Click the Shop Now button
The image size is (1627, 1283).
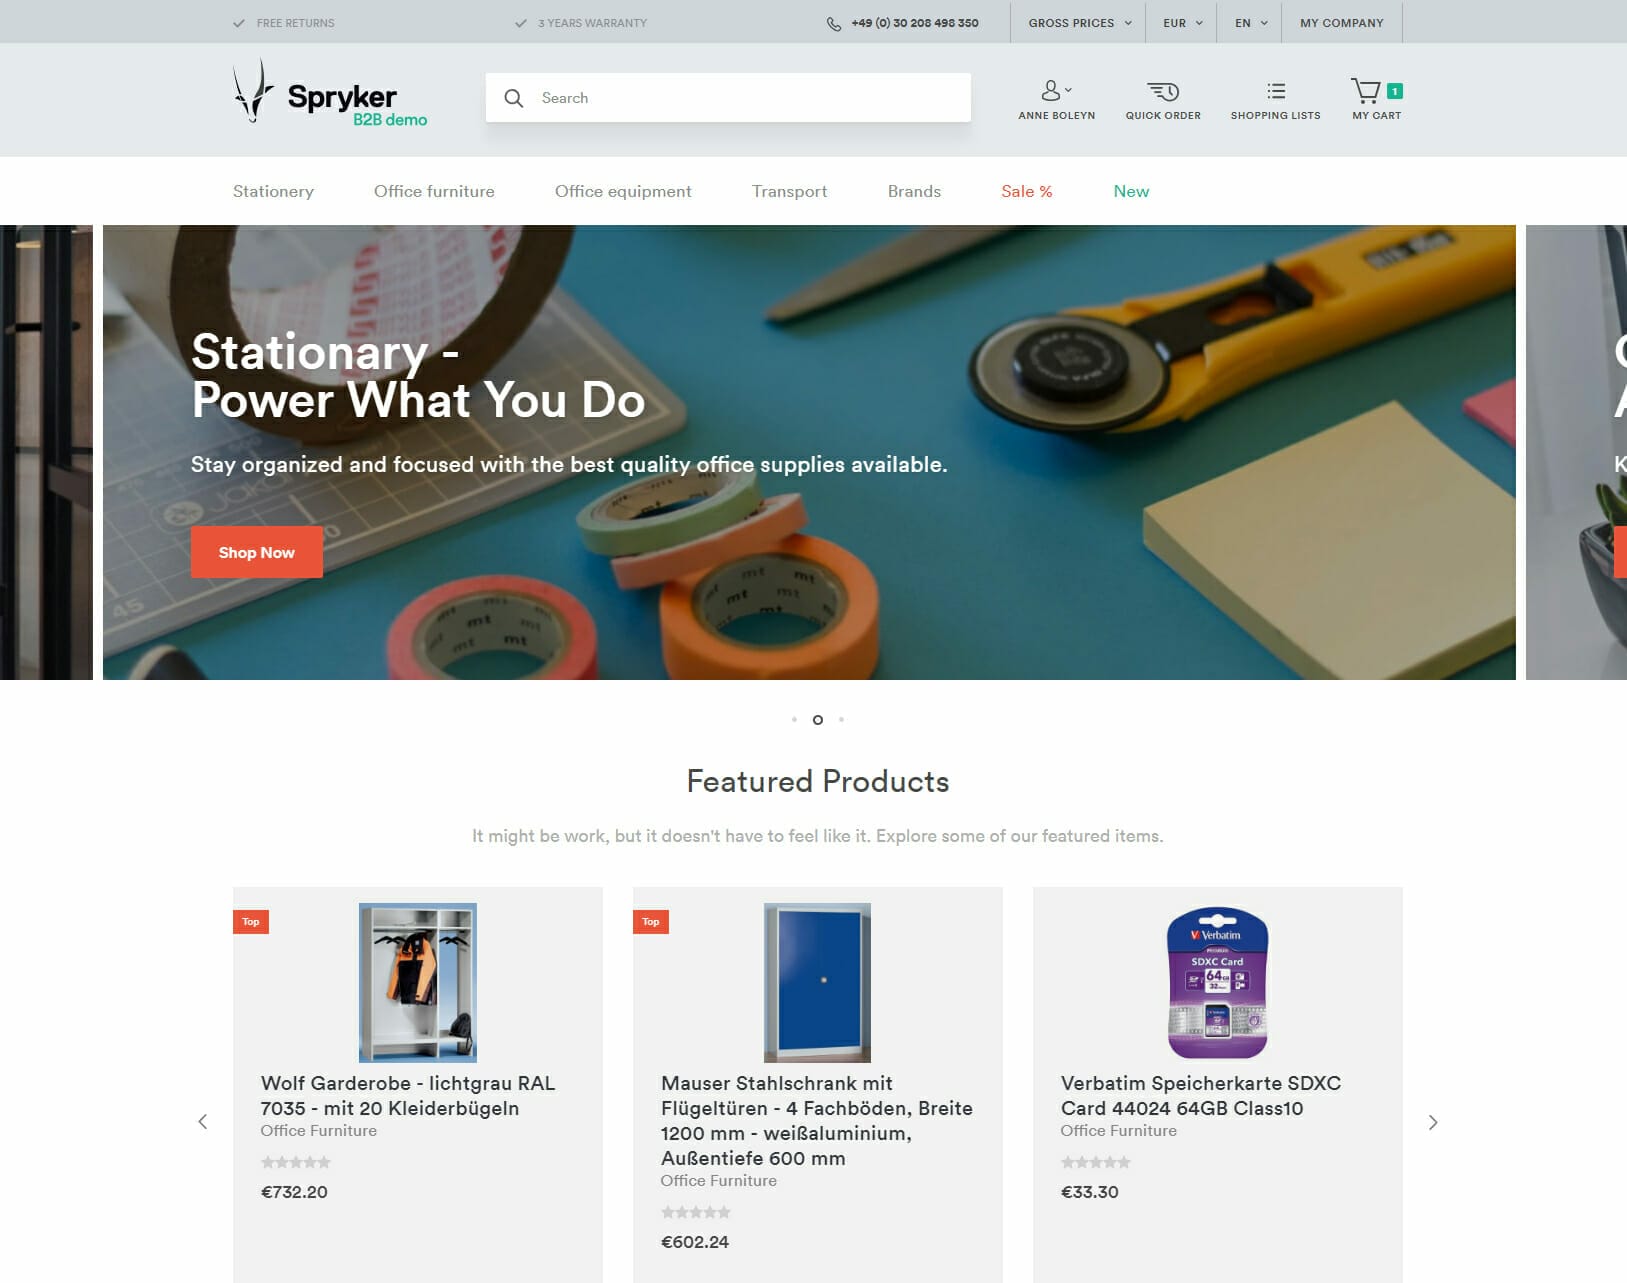257,552
